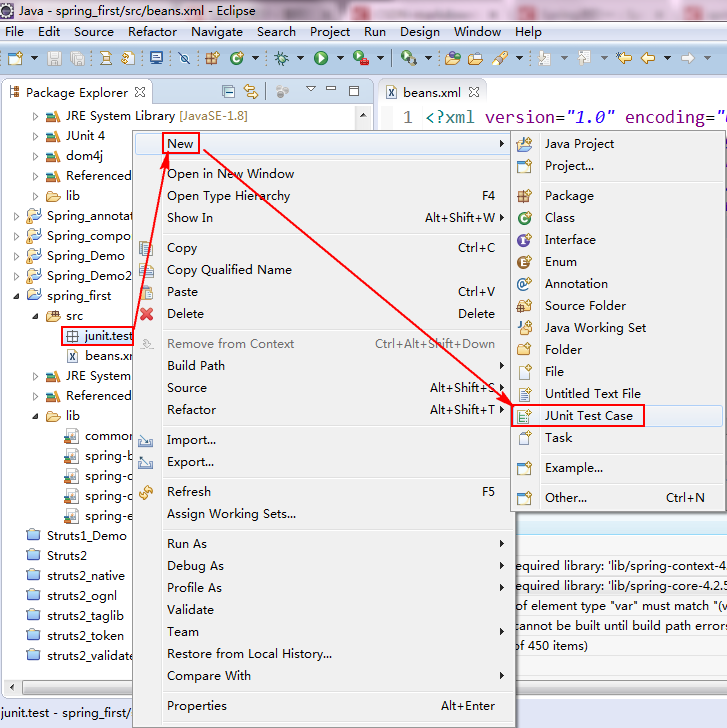Choose Java Project from New submenu
Screen dimensions: 727x728
(x=619, y=144)
